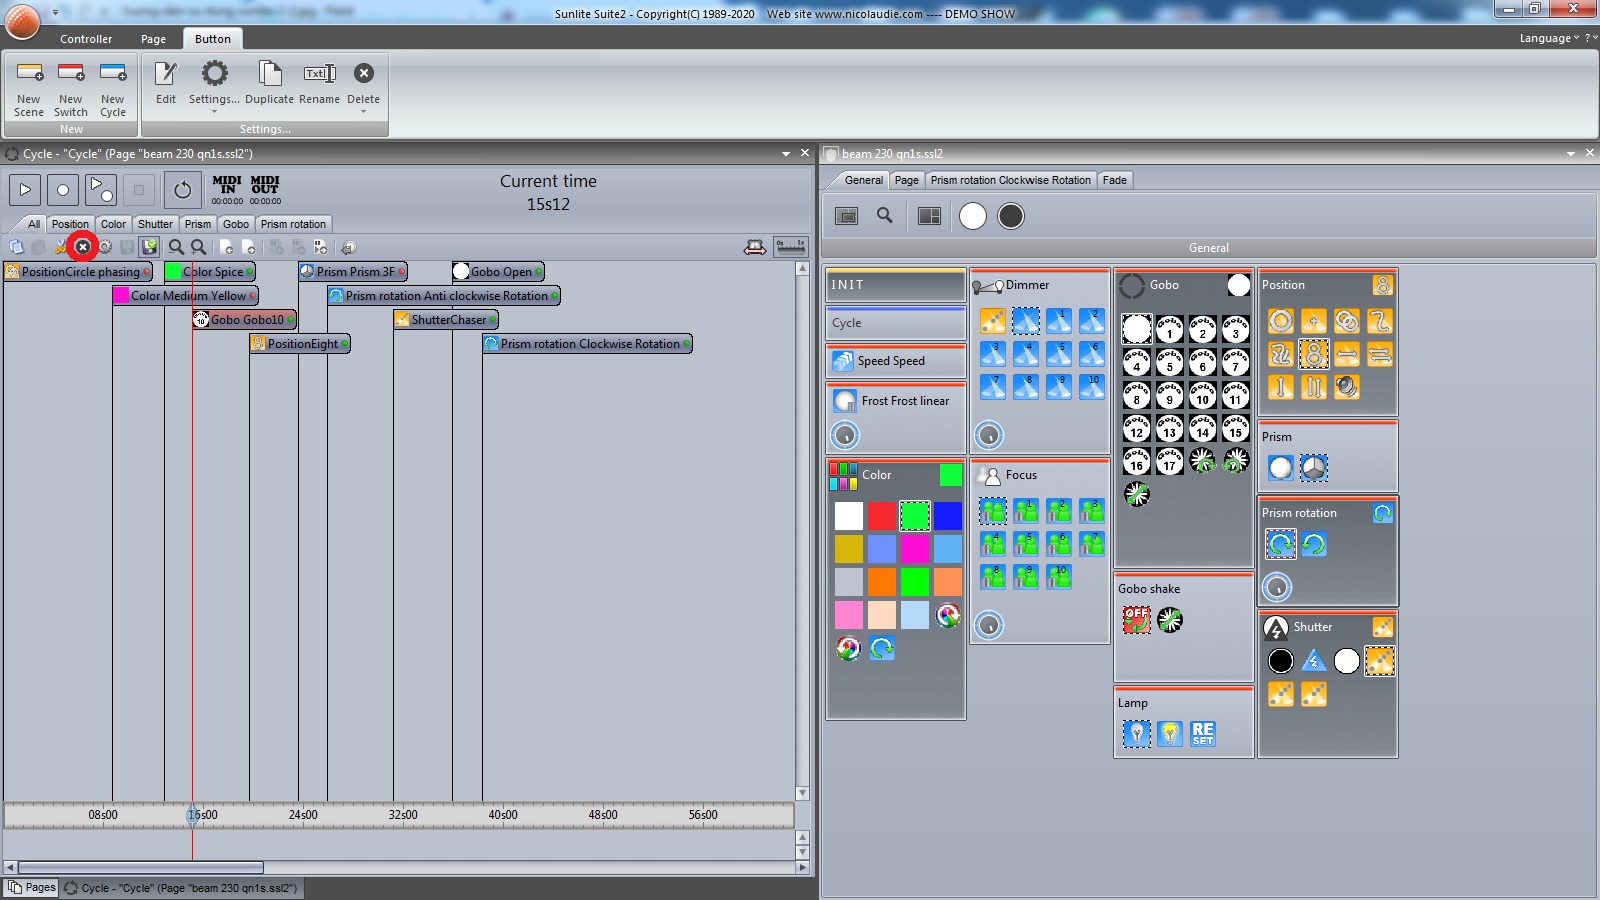Select the Gobo filter tab in cycle
Image resolution: width=1600 pixels, height=900 pixels.
pyautogui.click(x=236, y=224)
